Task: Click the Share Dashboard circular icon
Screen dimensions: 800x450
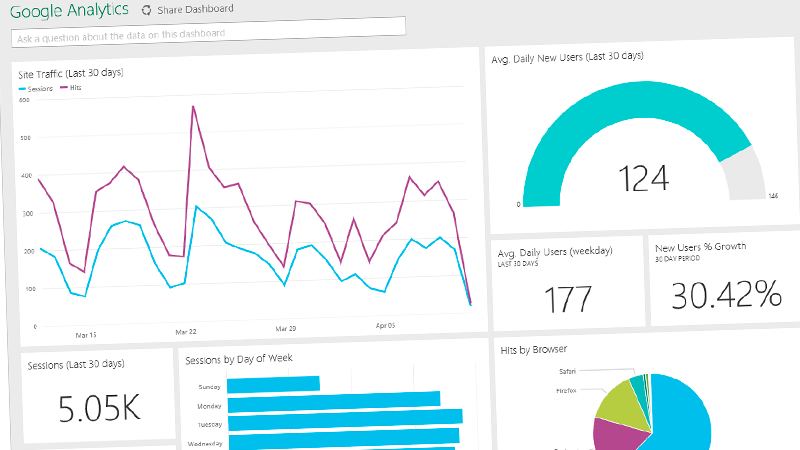Action: point(147,10)
